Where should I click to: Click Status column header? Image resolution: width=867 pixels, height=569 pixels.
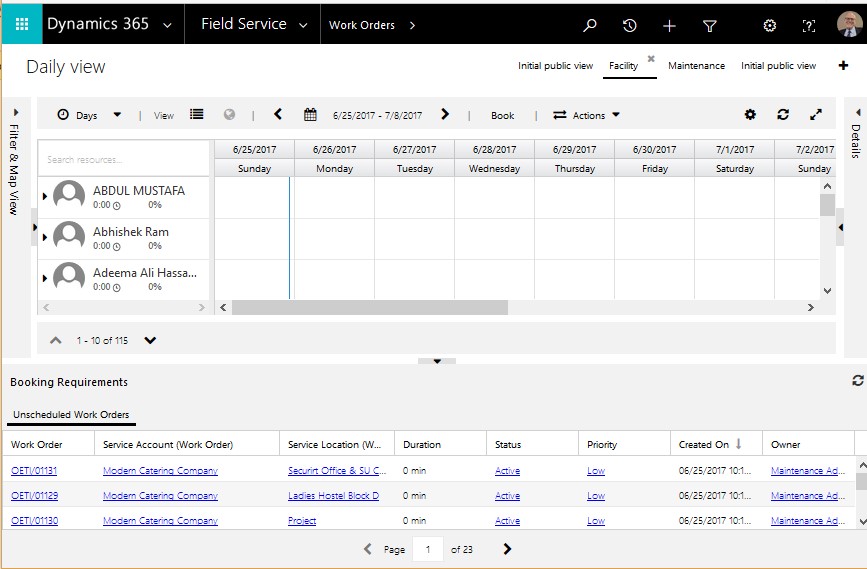coord(508,445)
